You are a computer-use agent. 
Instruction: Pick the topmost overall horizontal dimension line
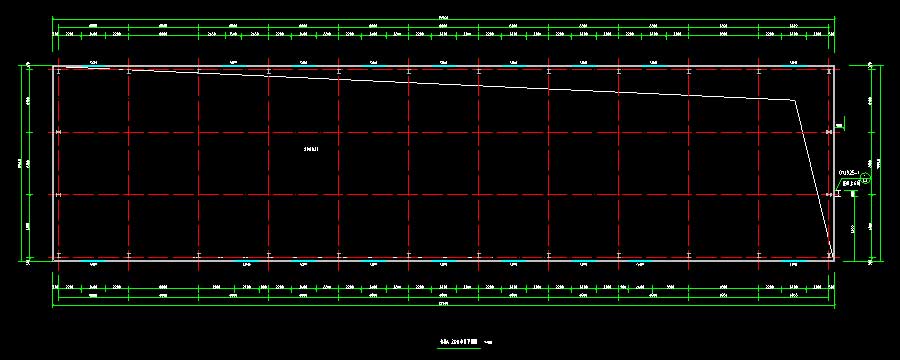(x=443, y=21)
